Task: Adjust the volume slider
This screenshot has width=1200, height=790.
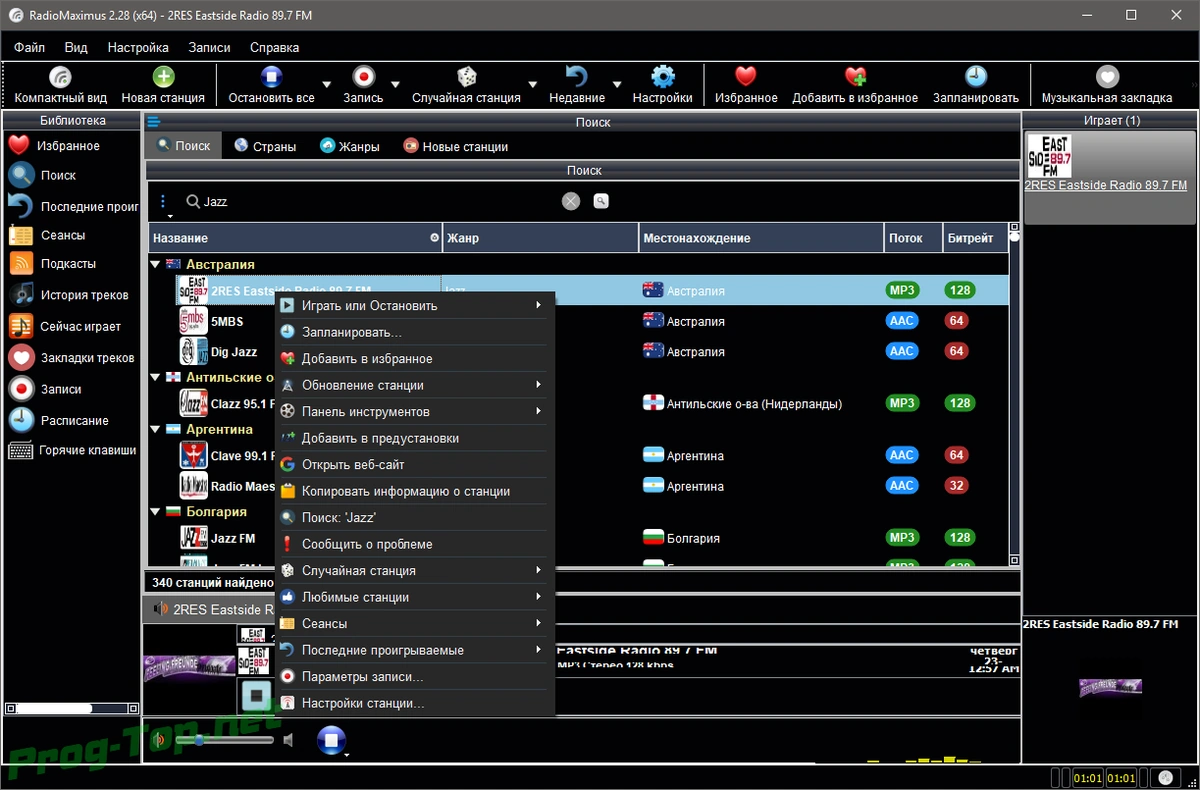Action: (x=225, y=740)
